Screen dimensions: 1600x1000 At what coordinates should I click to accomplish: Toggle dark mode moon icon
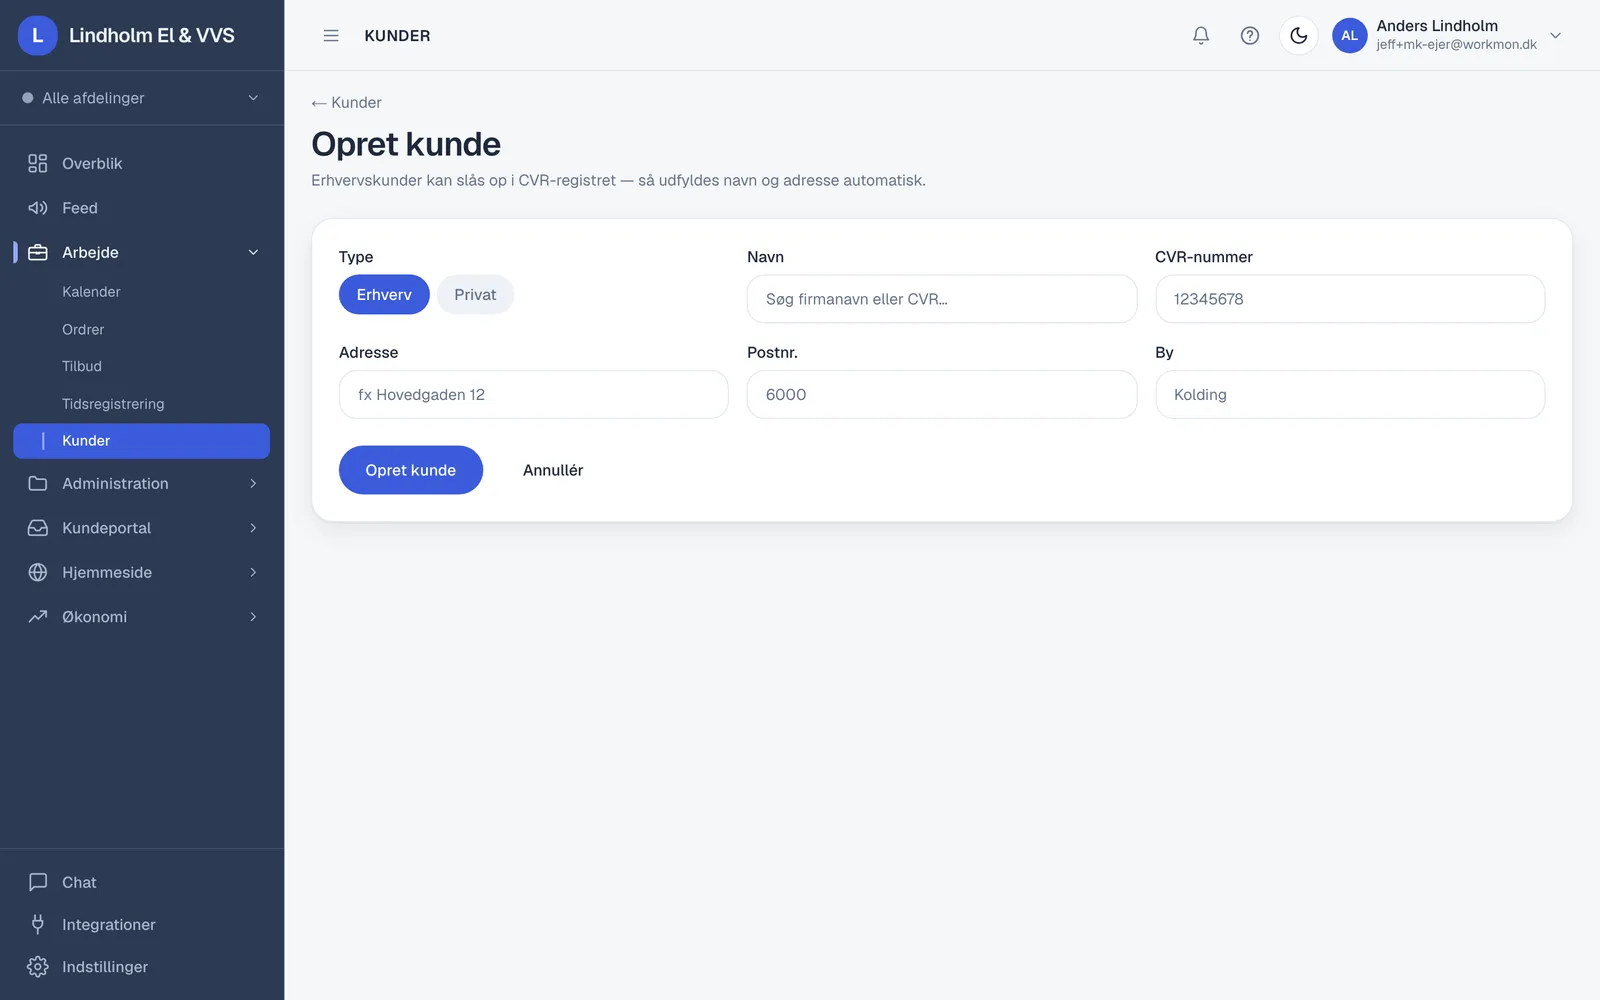pyautogui.click(x=1299, y=35)
